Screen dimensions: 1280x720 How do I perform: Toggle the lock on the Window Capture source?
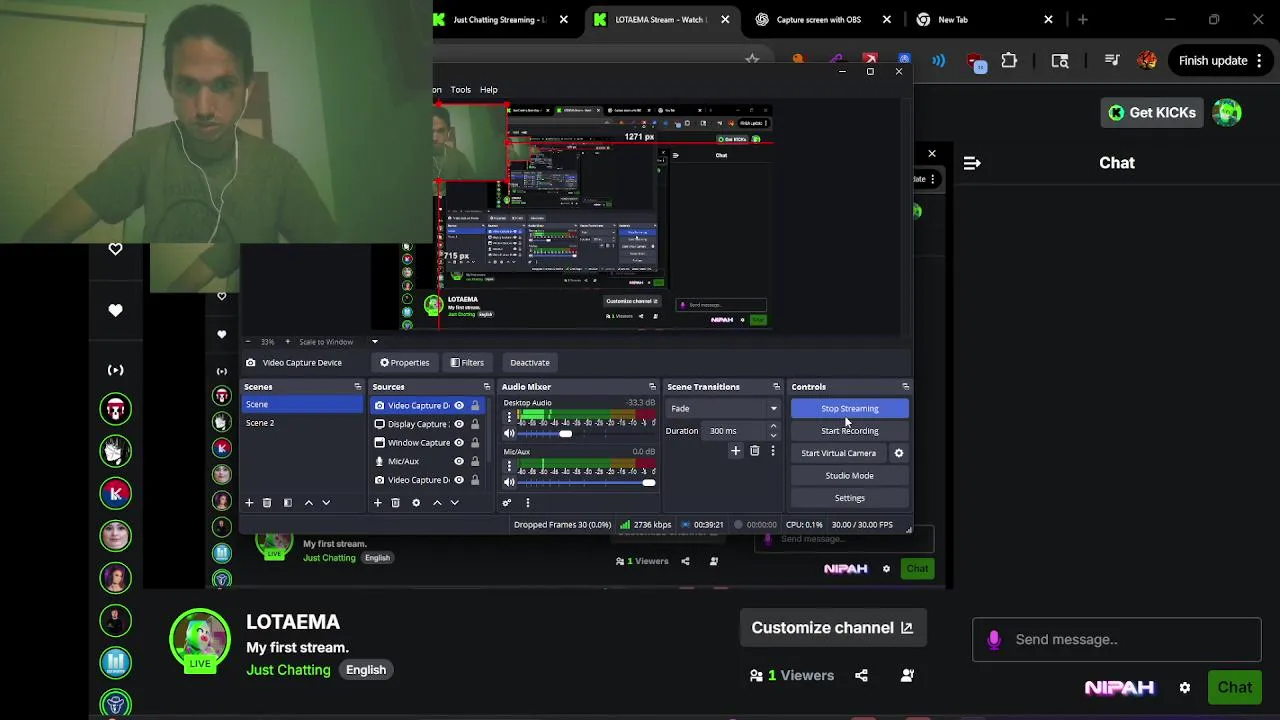tap(475, 443)
